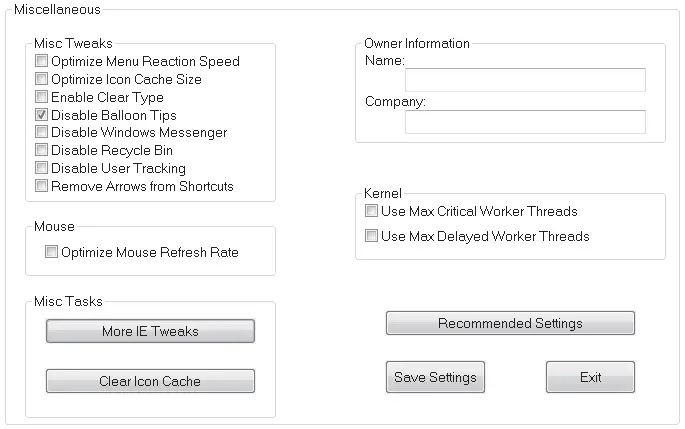
Task: Check Enable Clear Type box
Action: coord(42,98)
